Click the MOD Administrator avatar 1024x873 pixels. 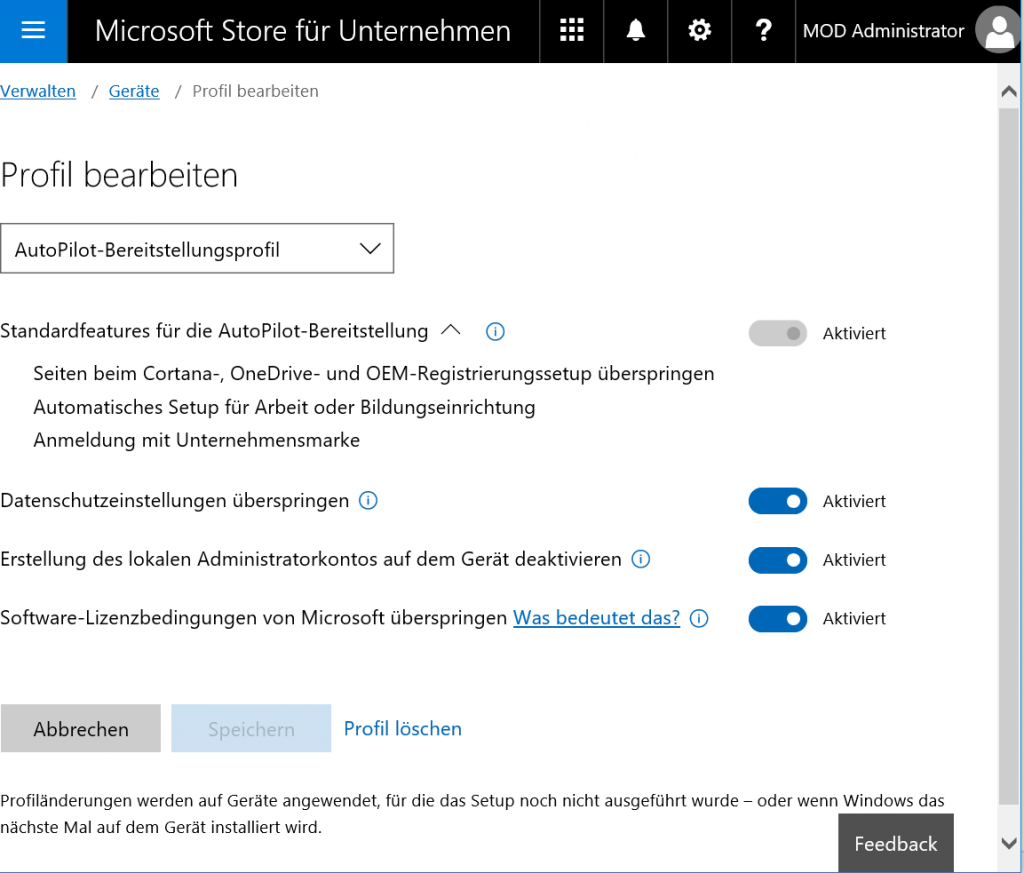998,30
